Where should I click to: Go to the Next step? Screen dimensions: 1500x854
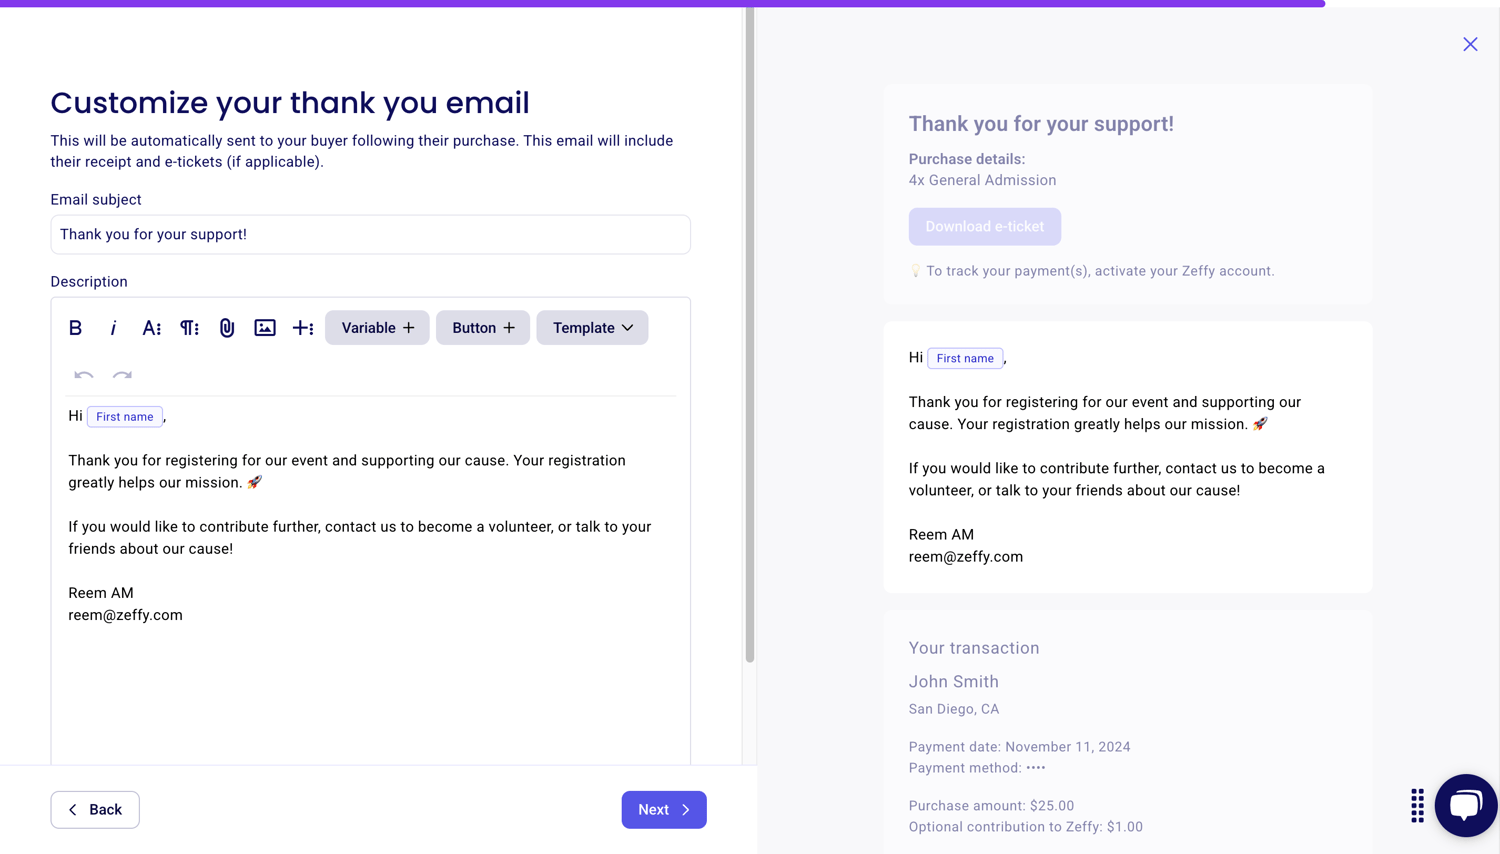[664, 810]
